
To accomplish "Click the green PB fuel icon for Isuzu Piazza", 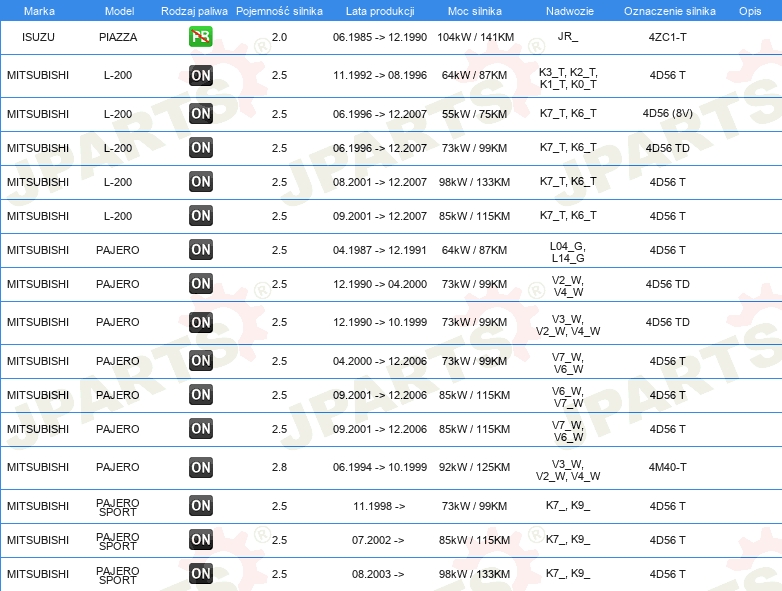I will coord(201,37).
